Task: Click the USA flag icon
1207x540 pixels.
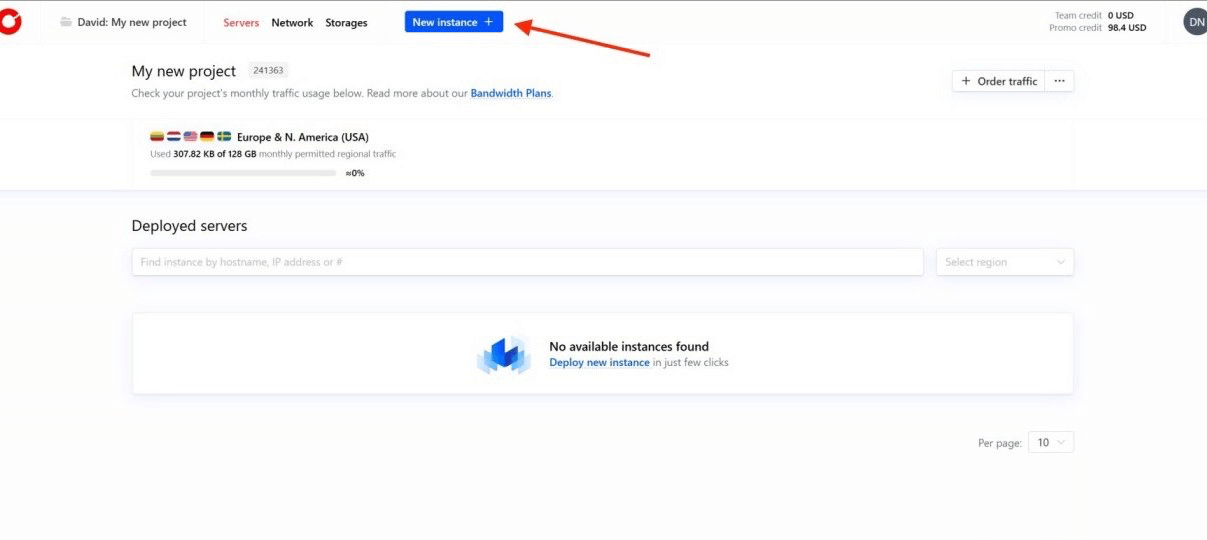Action: [190, 137]
